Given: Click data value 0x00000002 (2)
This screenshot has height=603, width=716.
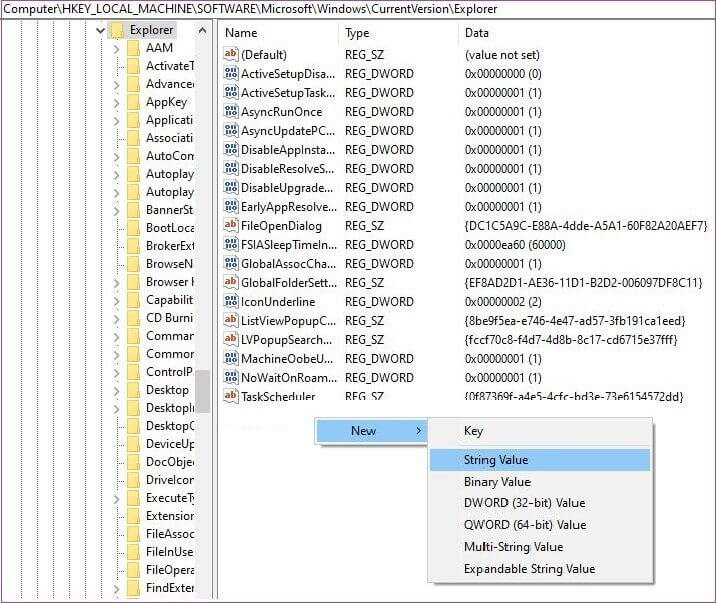Looking at the screenshot, I should [x=503, y=302].
